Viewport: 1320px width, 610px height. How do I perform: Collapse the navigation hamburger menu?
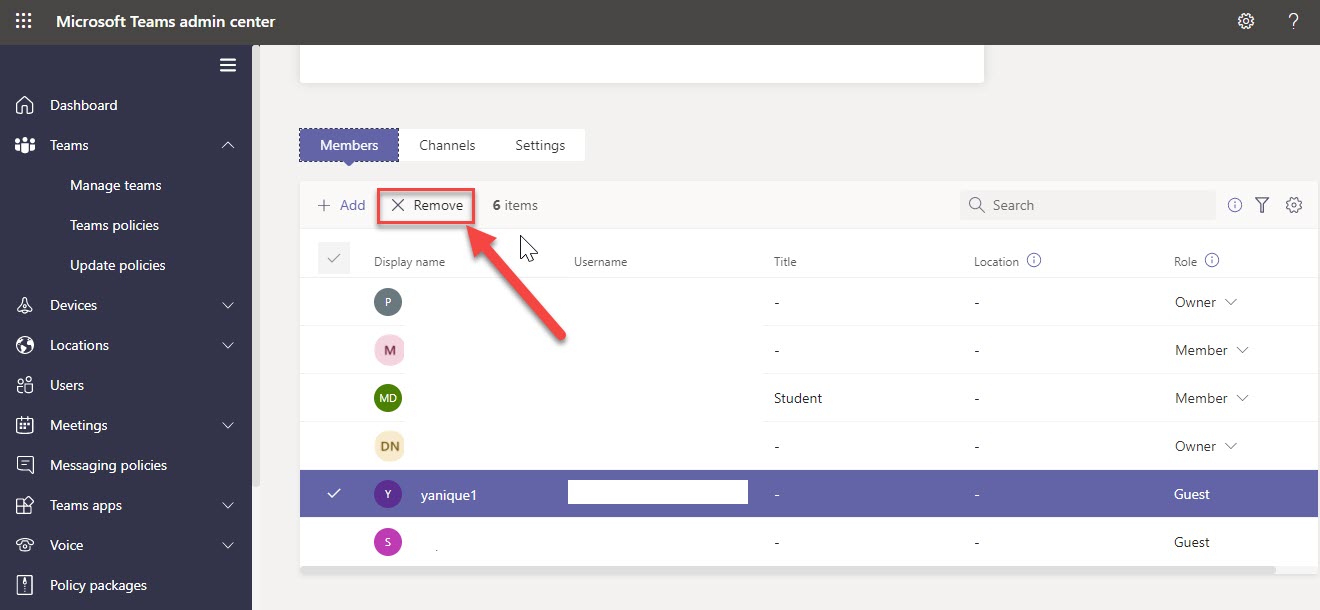(228, 65)
